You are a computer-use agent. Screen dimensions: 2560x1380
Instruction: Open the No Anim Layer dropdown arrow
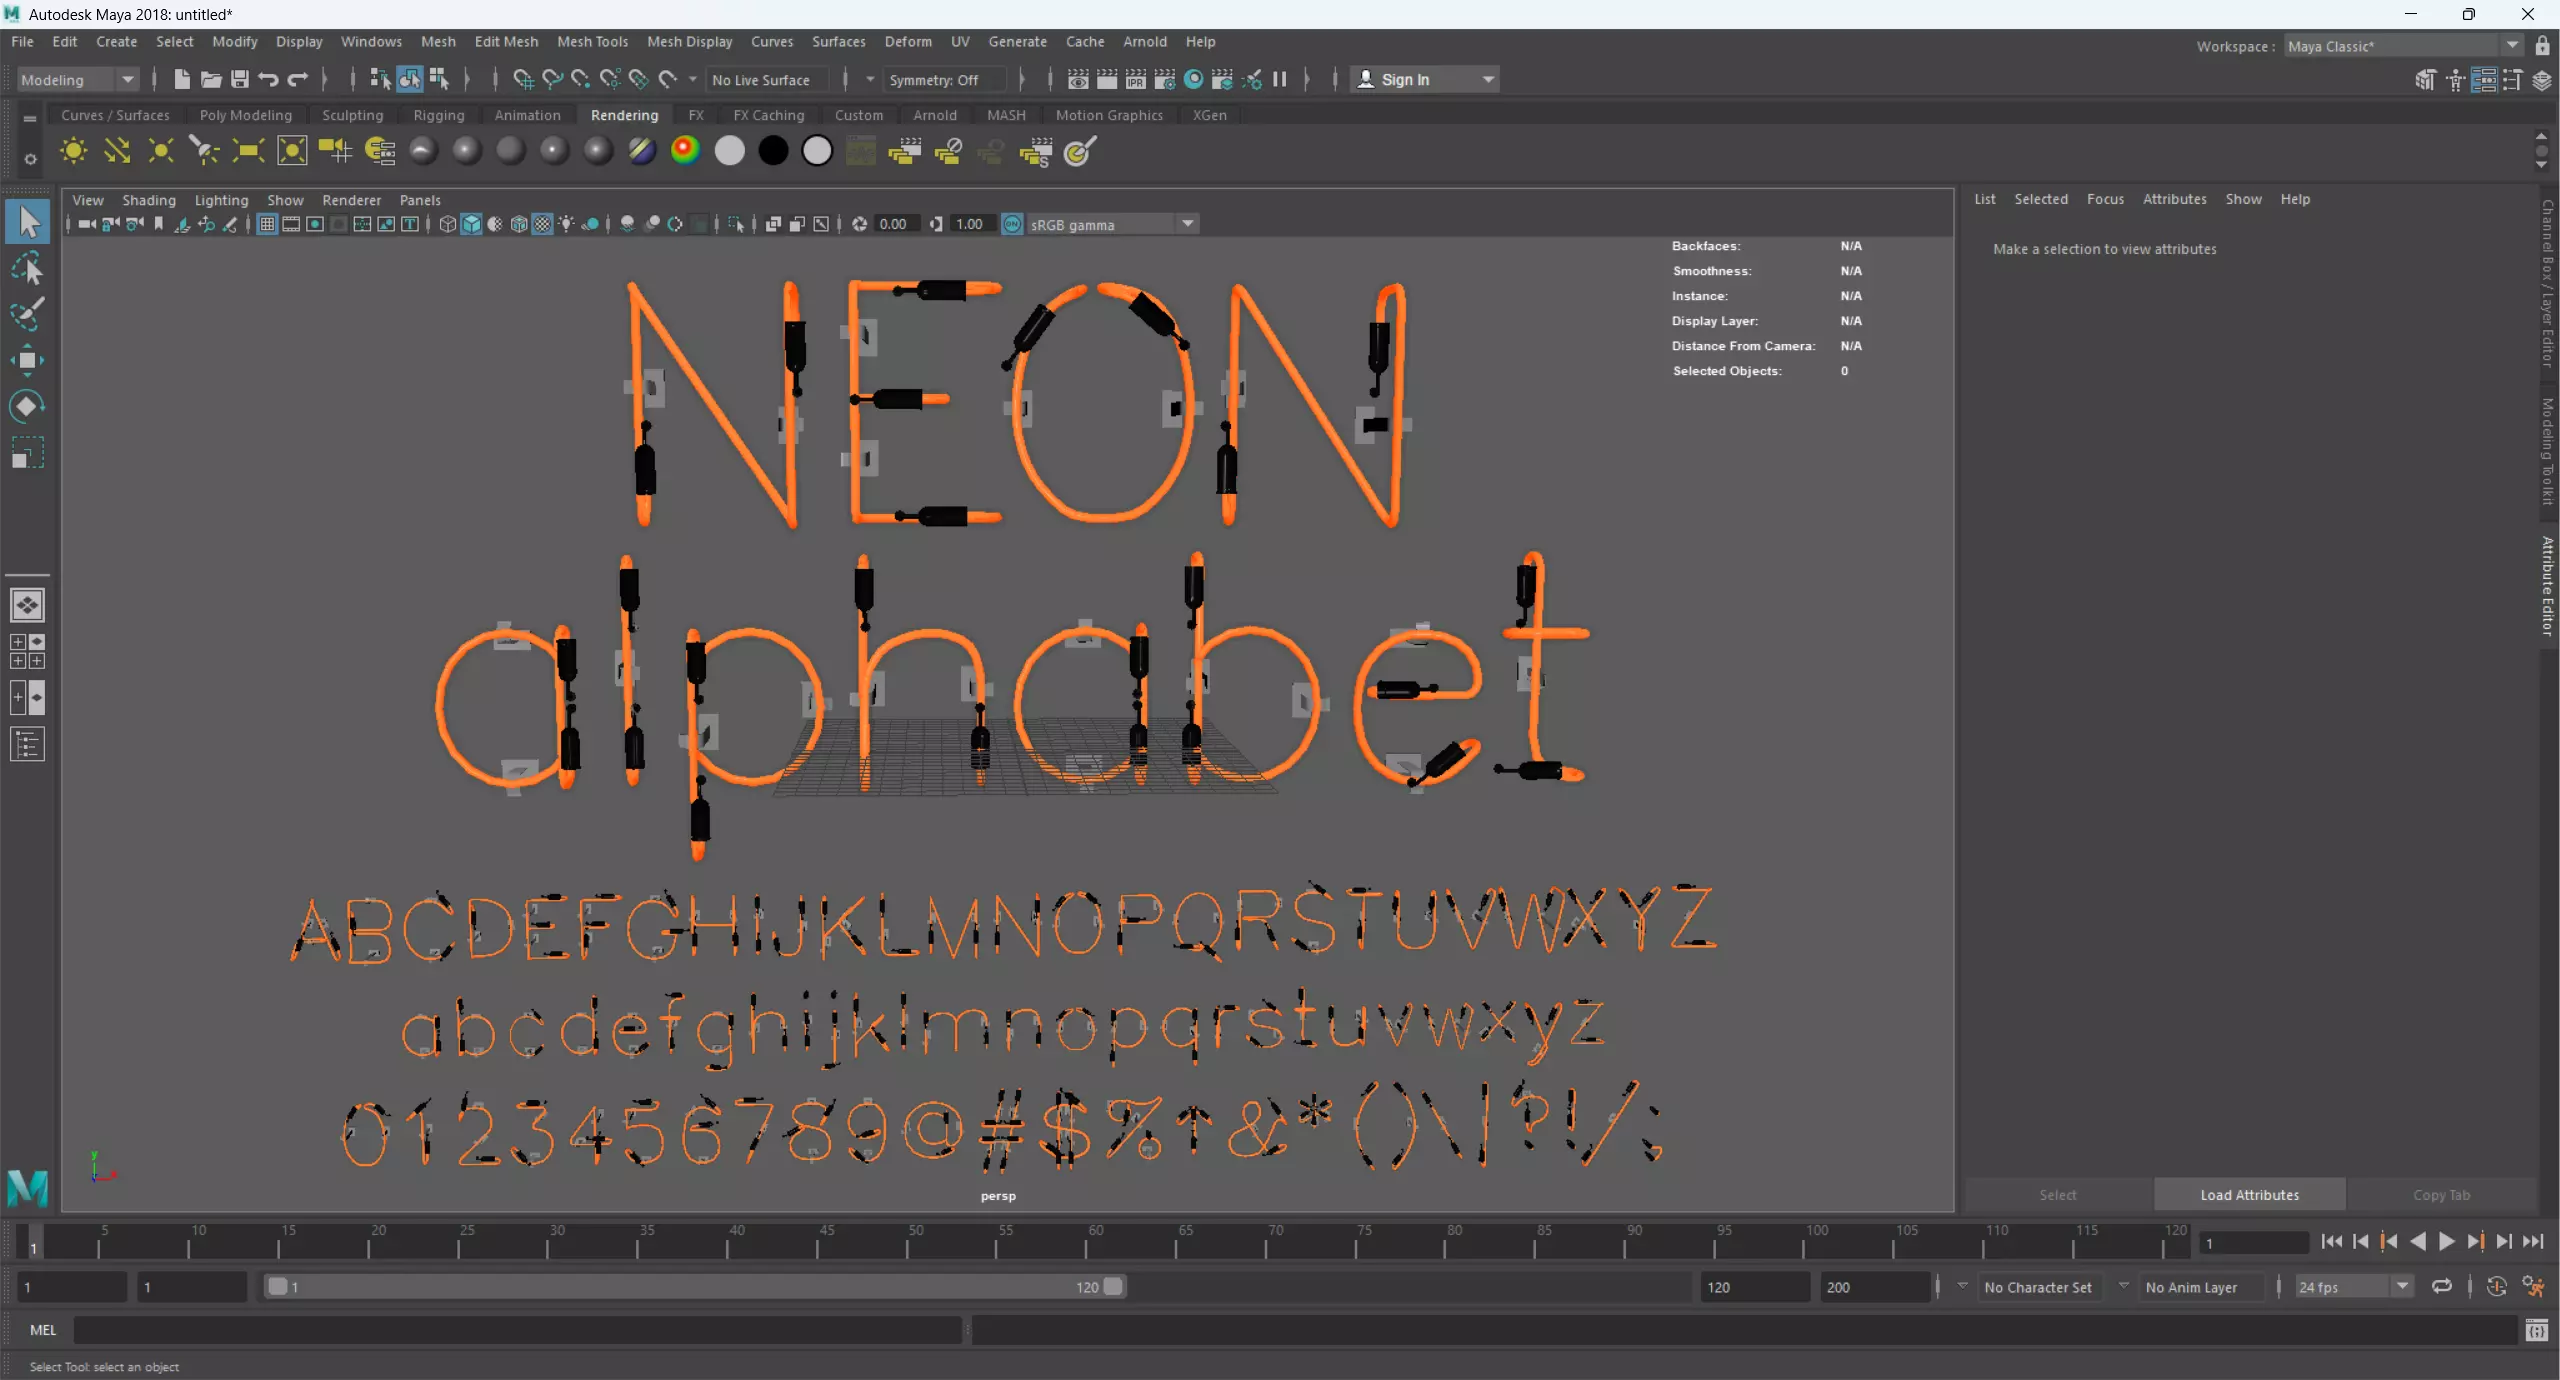(x=2123, y=1287)
